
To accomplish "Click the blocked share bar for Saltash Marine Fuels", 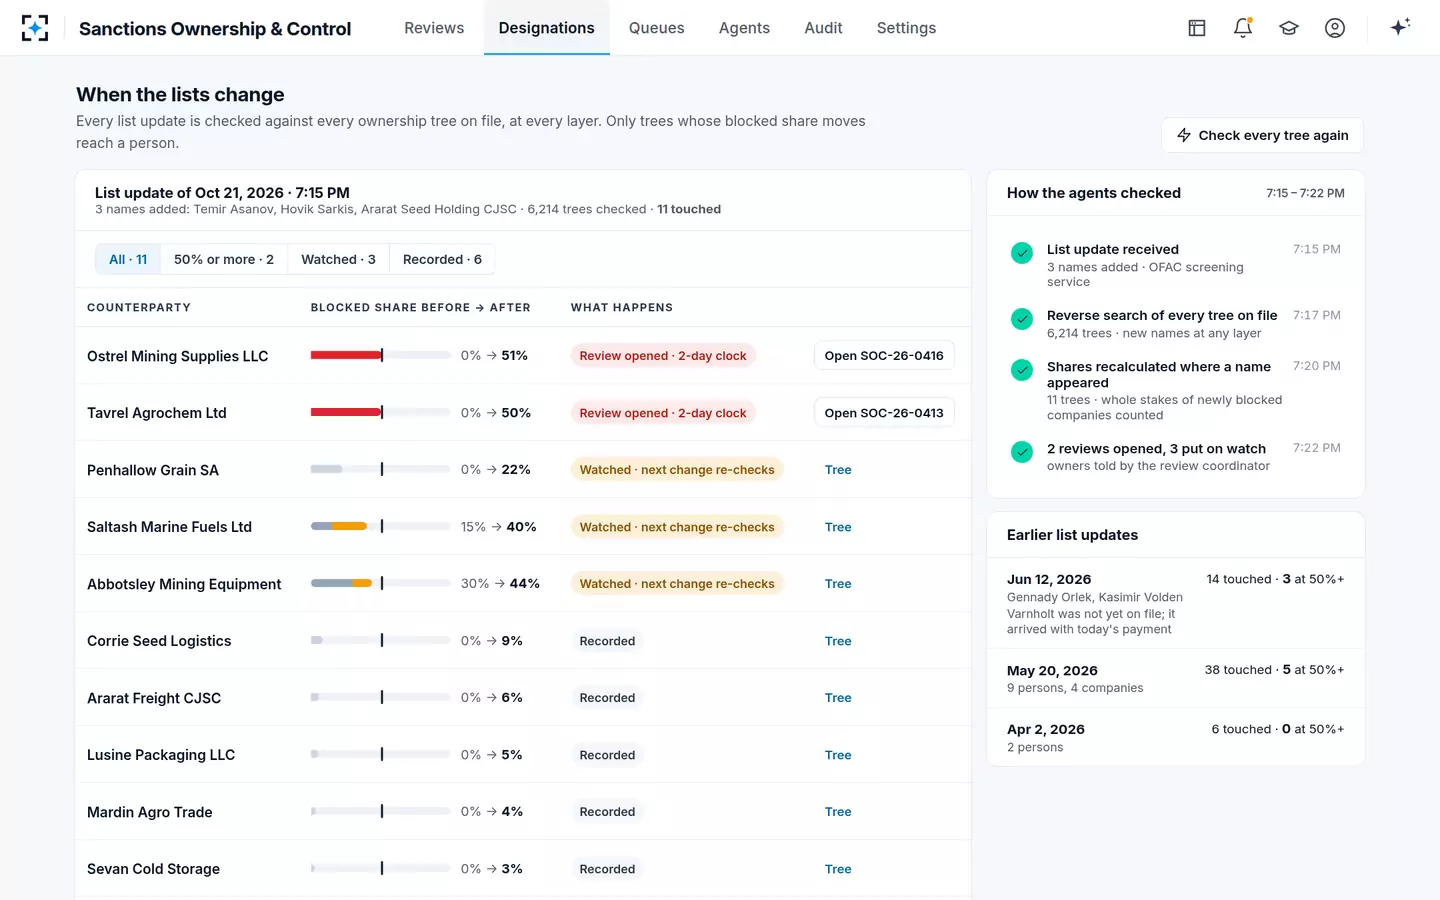I will 380,526.
